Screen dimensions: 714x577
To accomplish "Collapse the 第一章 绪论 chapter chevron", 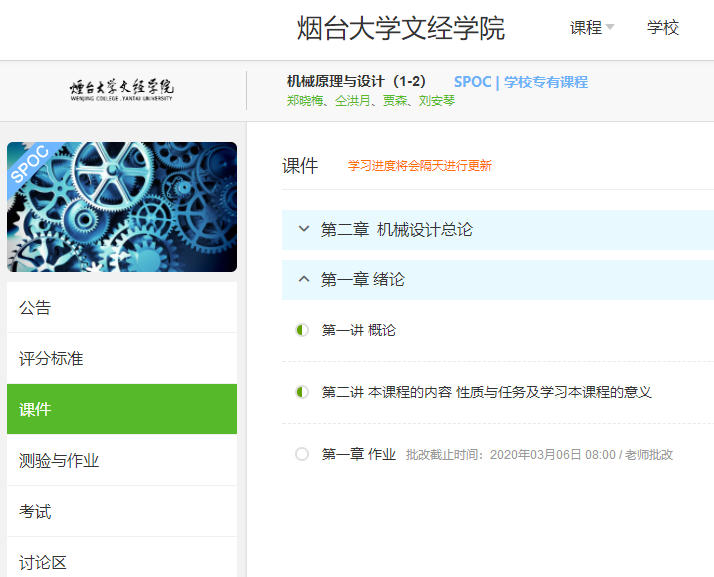I will coord(304,280).
